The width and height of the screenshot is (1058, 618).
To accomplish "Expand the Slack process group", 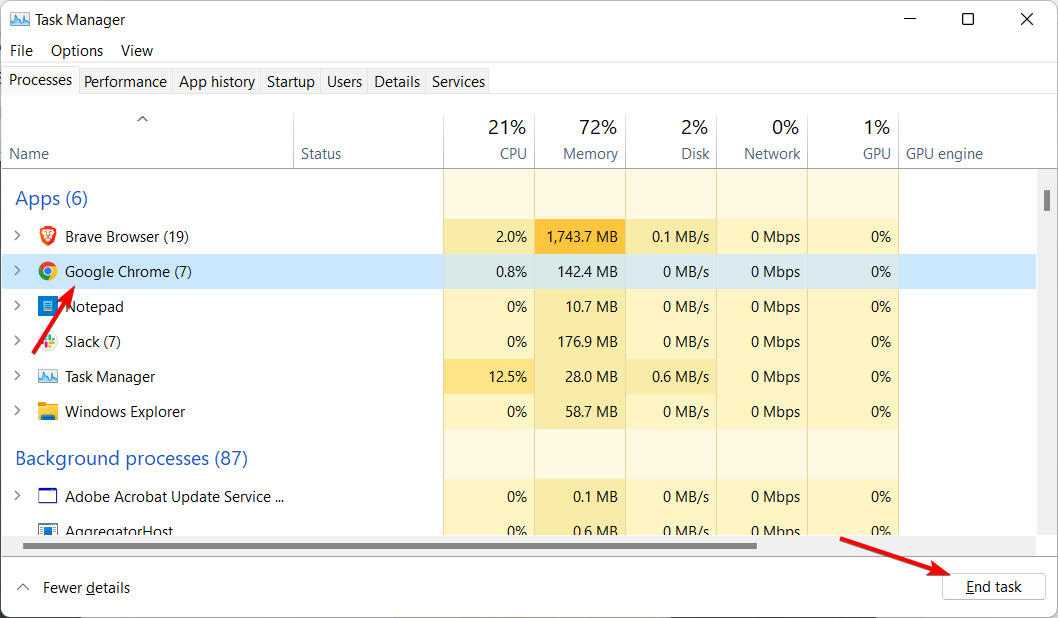I will tap(18, 341).
